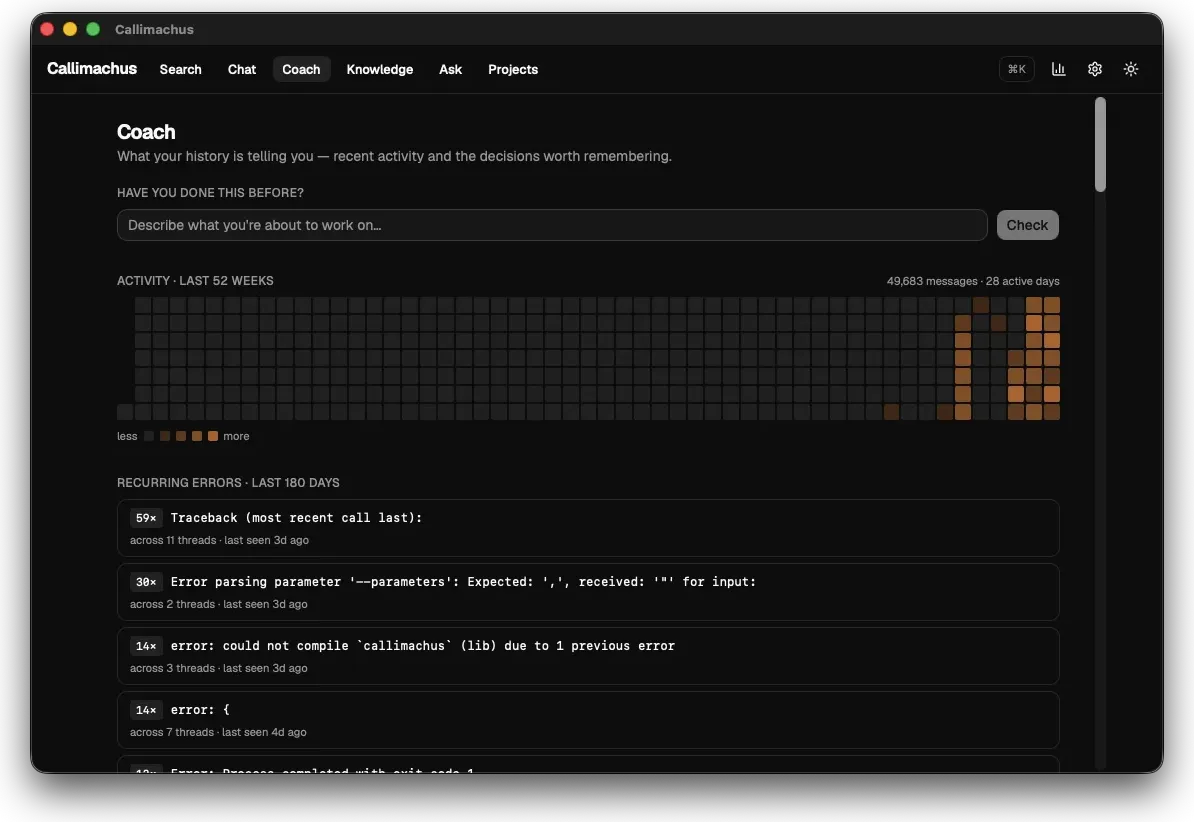Open the statistics bar chart icon
This screenshot has width=1194, height=822.
tap(1058, 69)
